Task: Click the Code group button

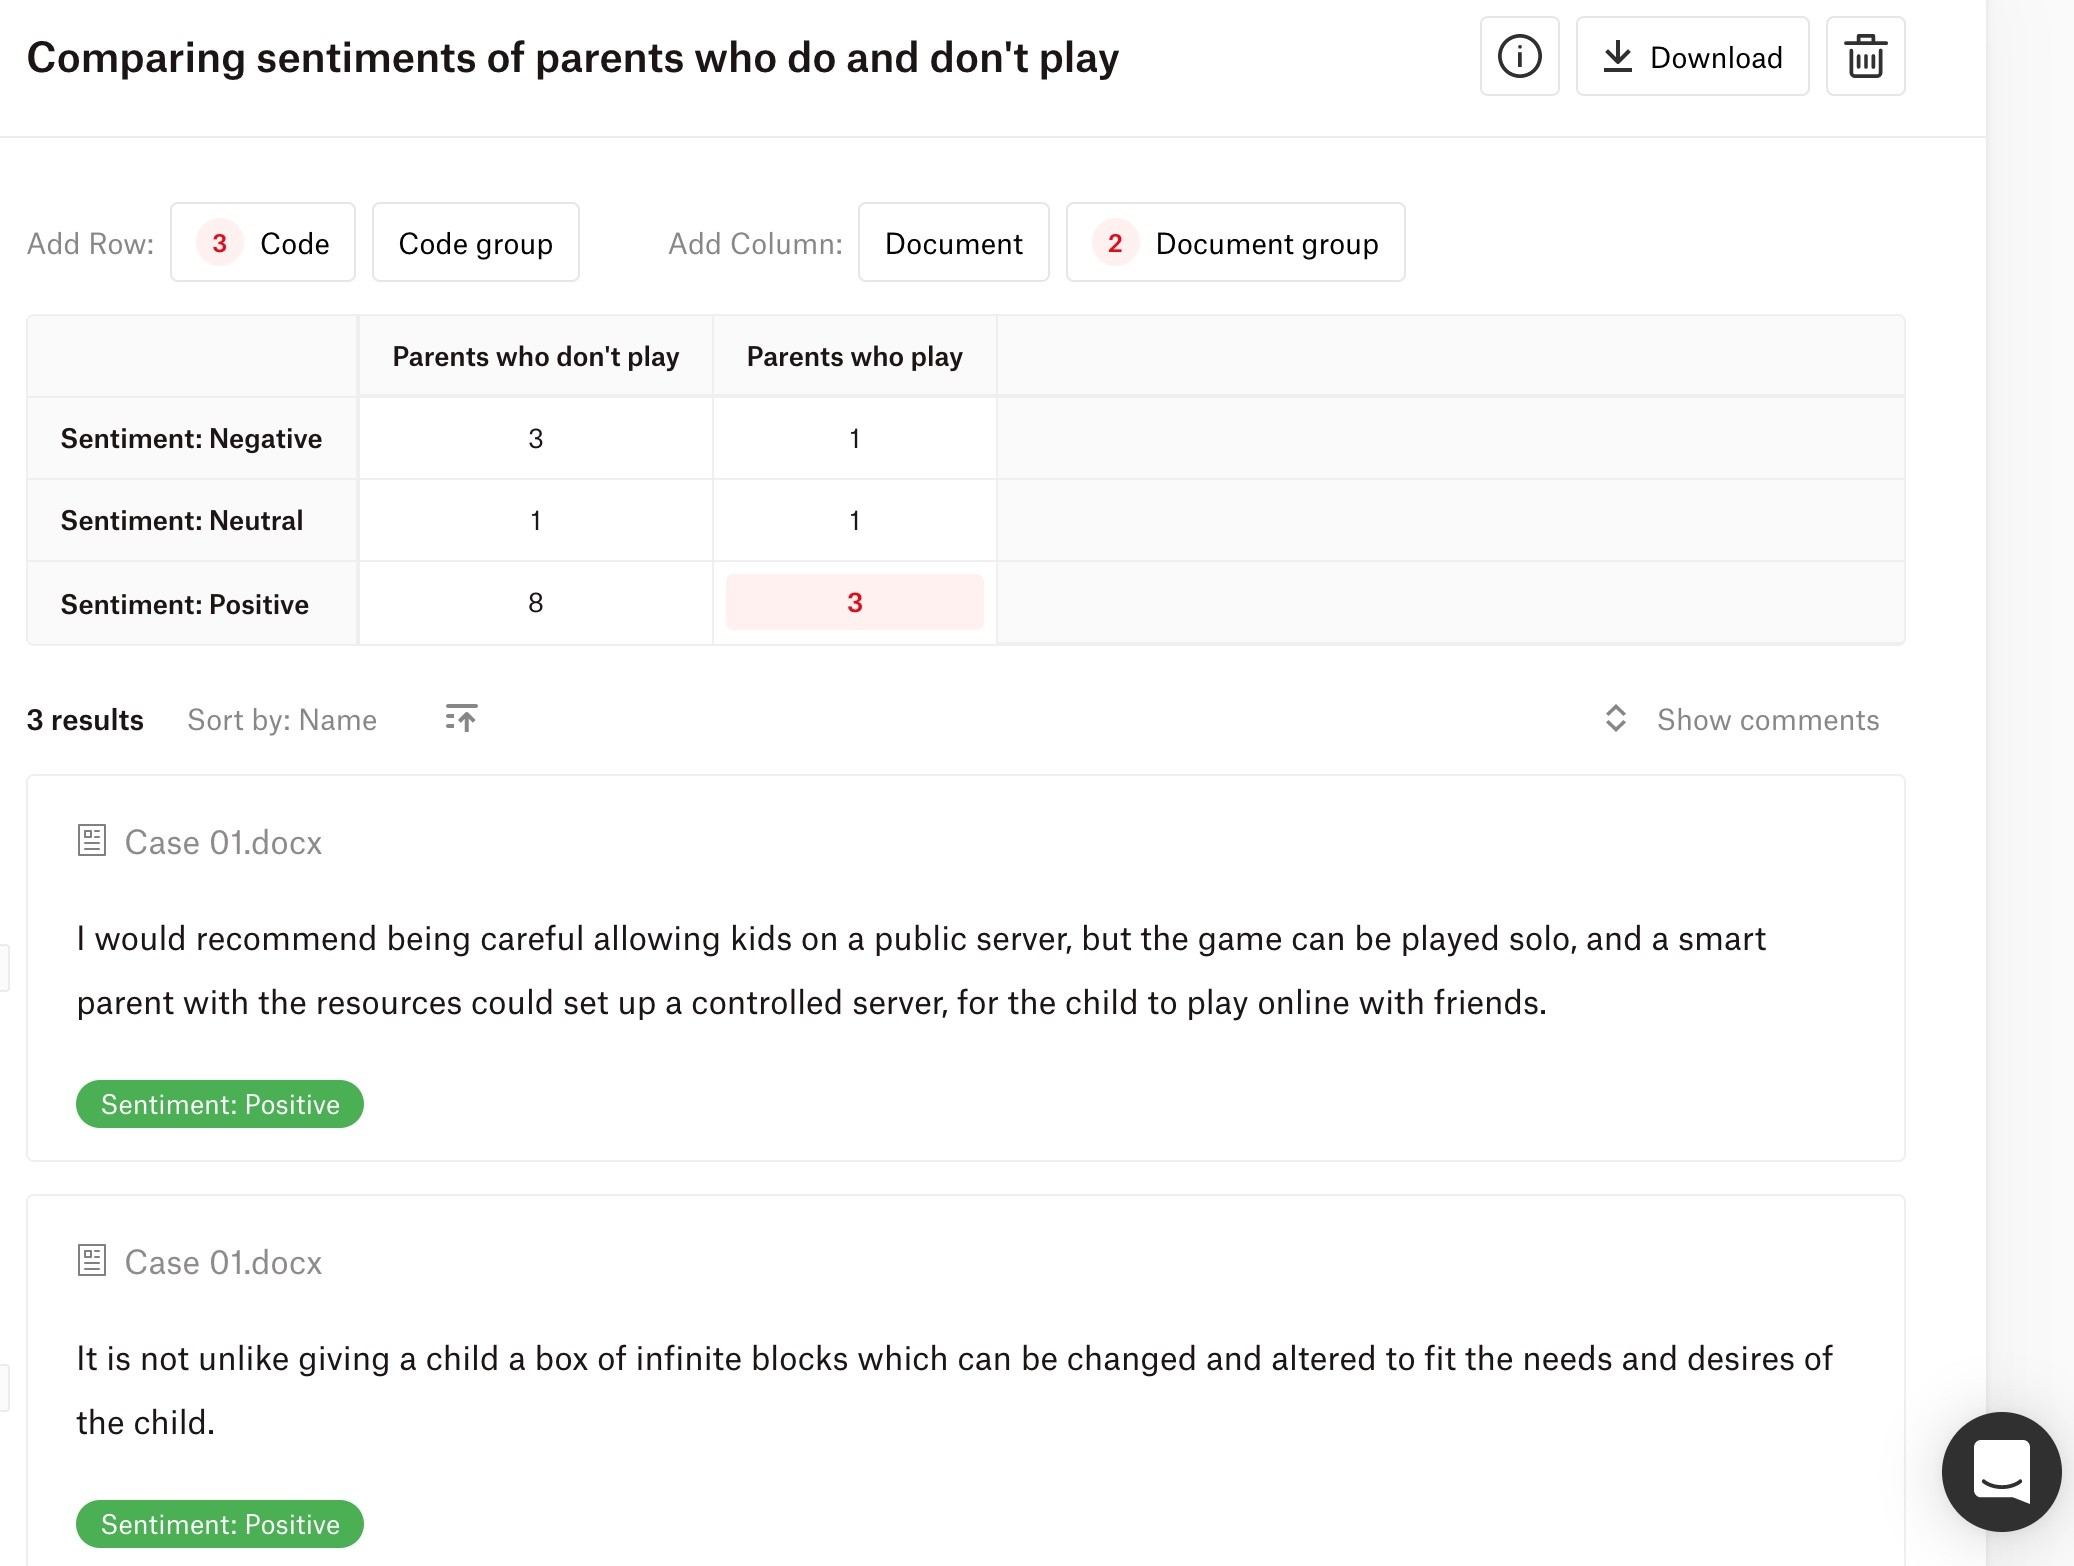Action: 476,243
